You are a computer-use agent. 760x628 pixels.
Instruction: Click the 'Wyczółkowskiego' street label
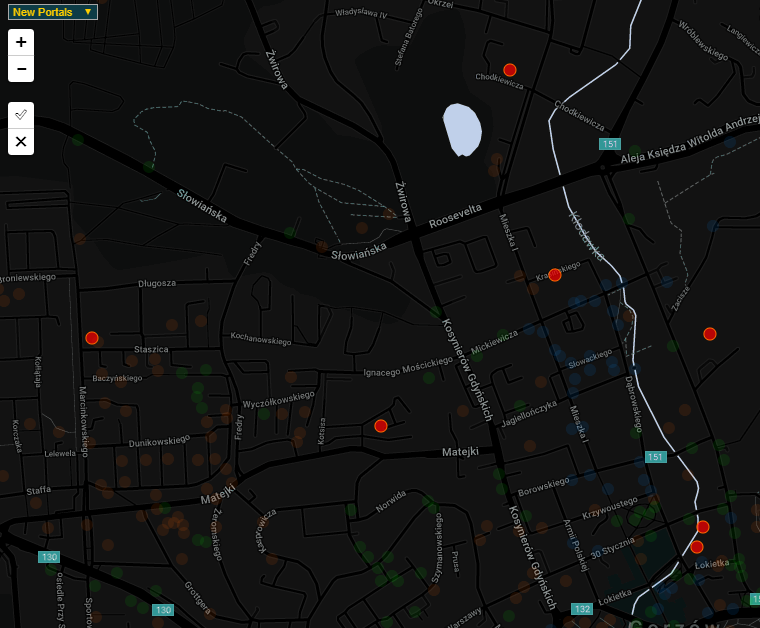(x=278, y=400)
